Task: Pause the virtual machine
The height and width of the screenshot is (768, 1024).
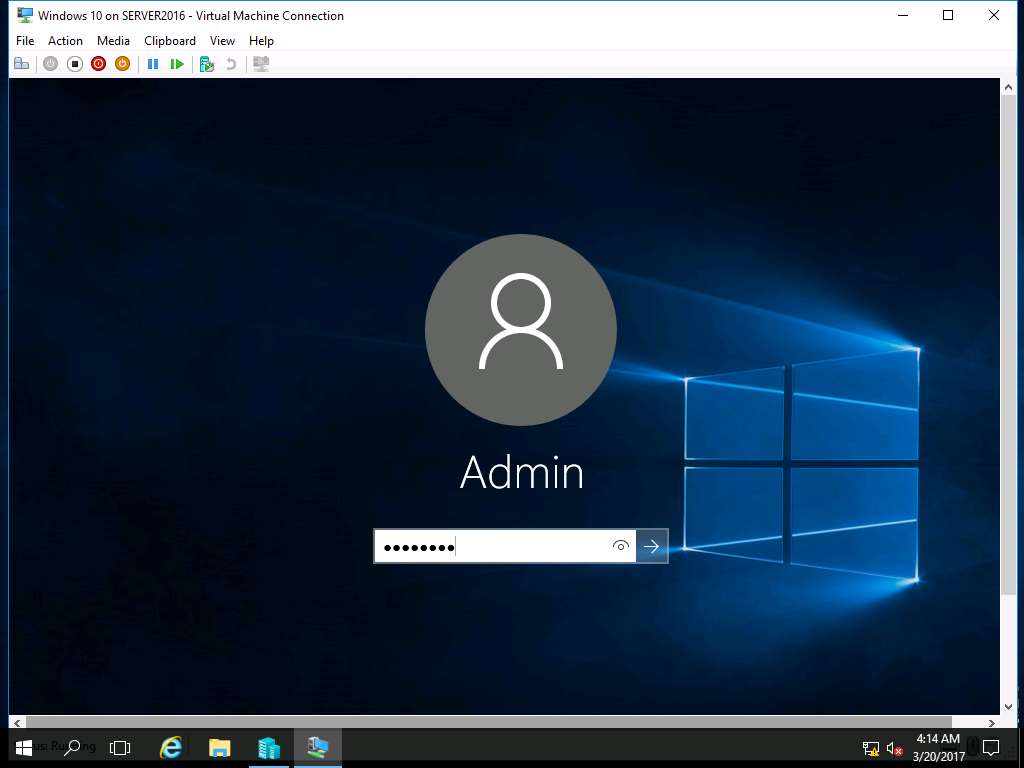Action: [x=153, y=64]
